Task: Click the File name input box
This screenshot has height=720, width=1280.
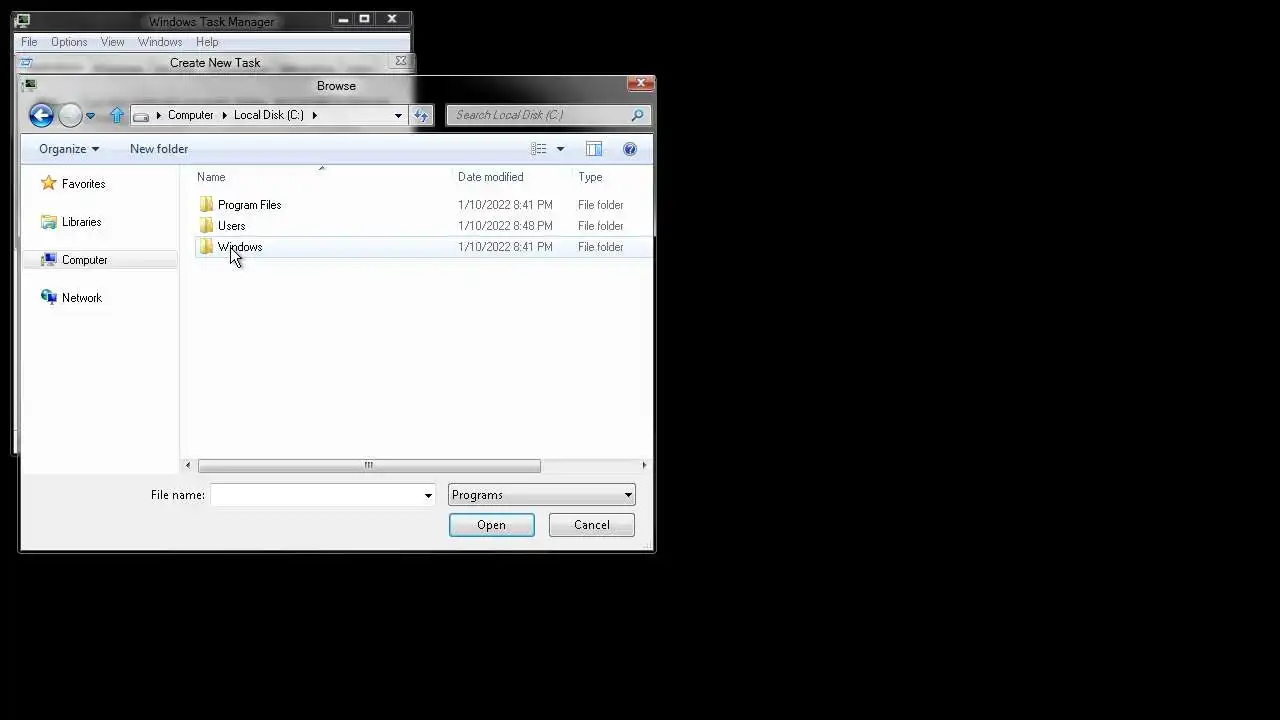Action: 316,495
